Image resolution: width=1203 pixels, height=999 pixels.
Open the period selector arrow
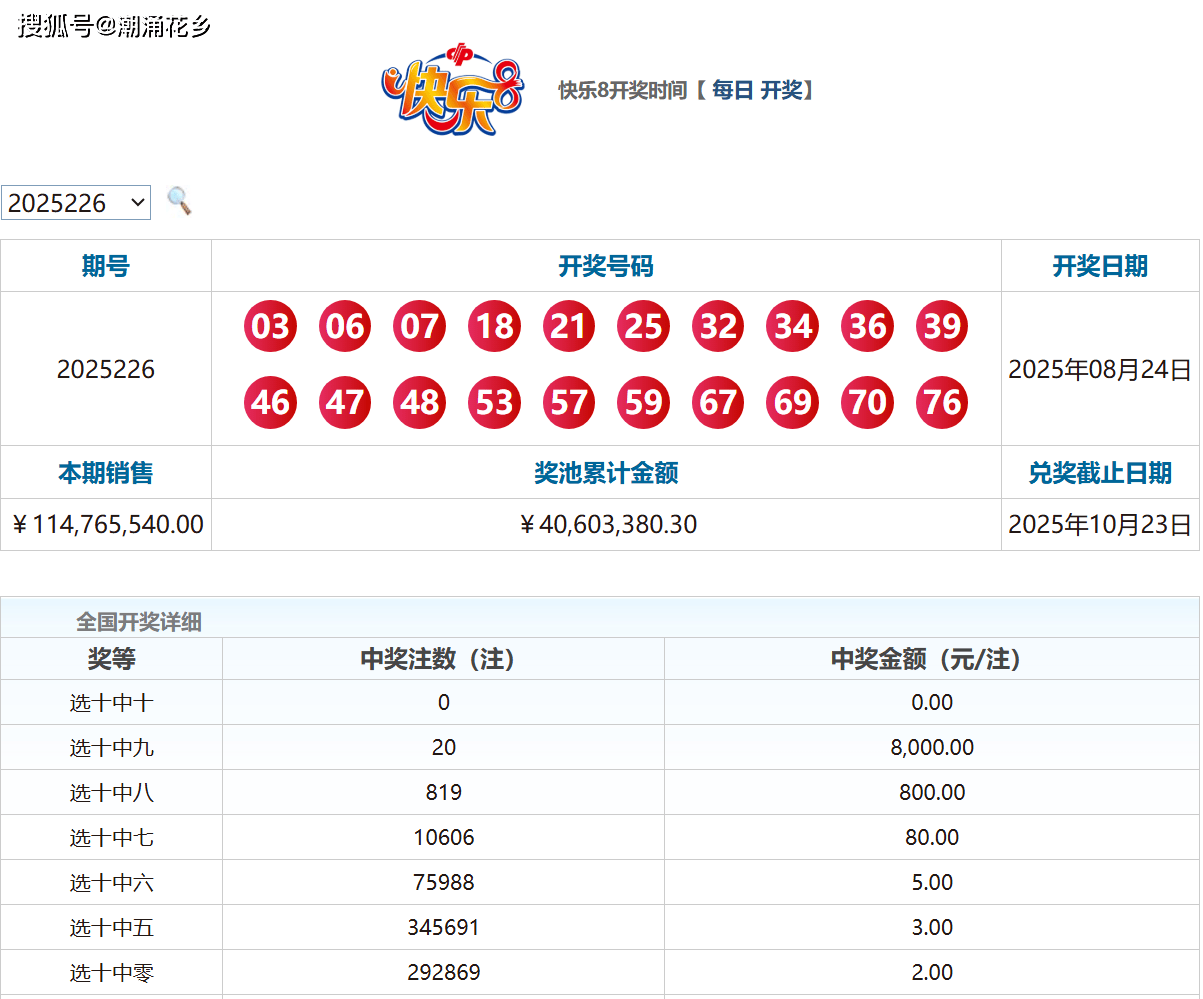(137, 202)
